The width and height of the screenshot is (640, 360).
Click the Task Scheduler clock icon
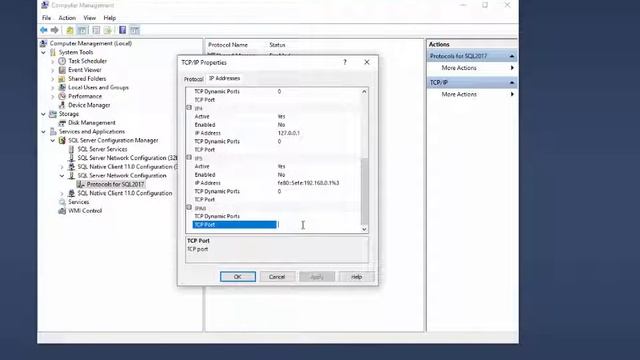click(62, 61)
